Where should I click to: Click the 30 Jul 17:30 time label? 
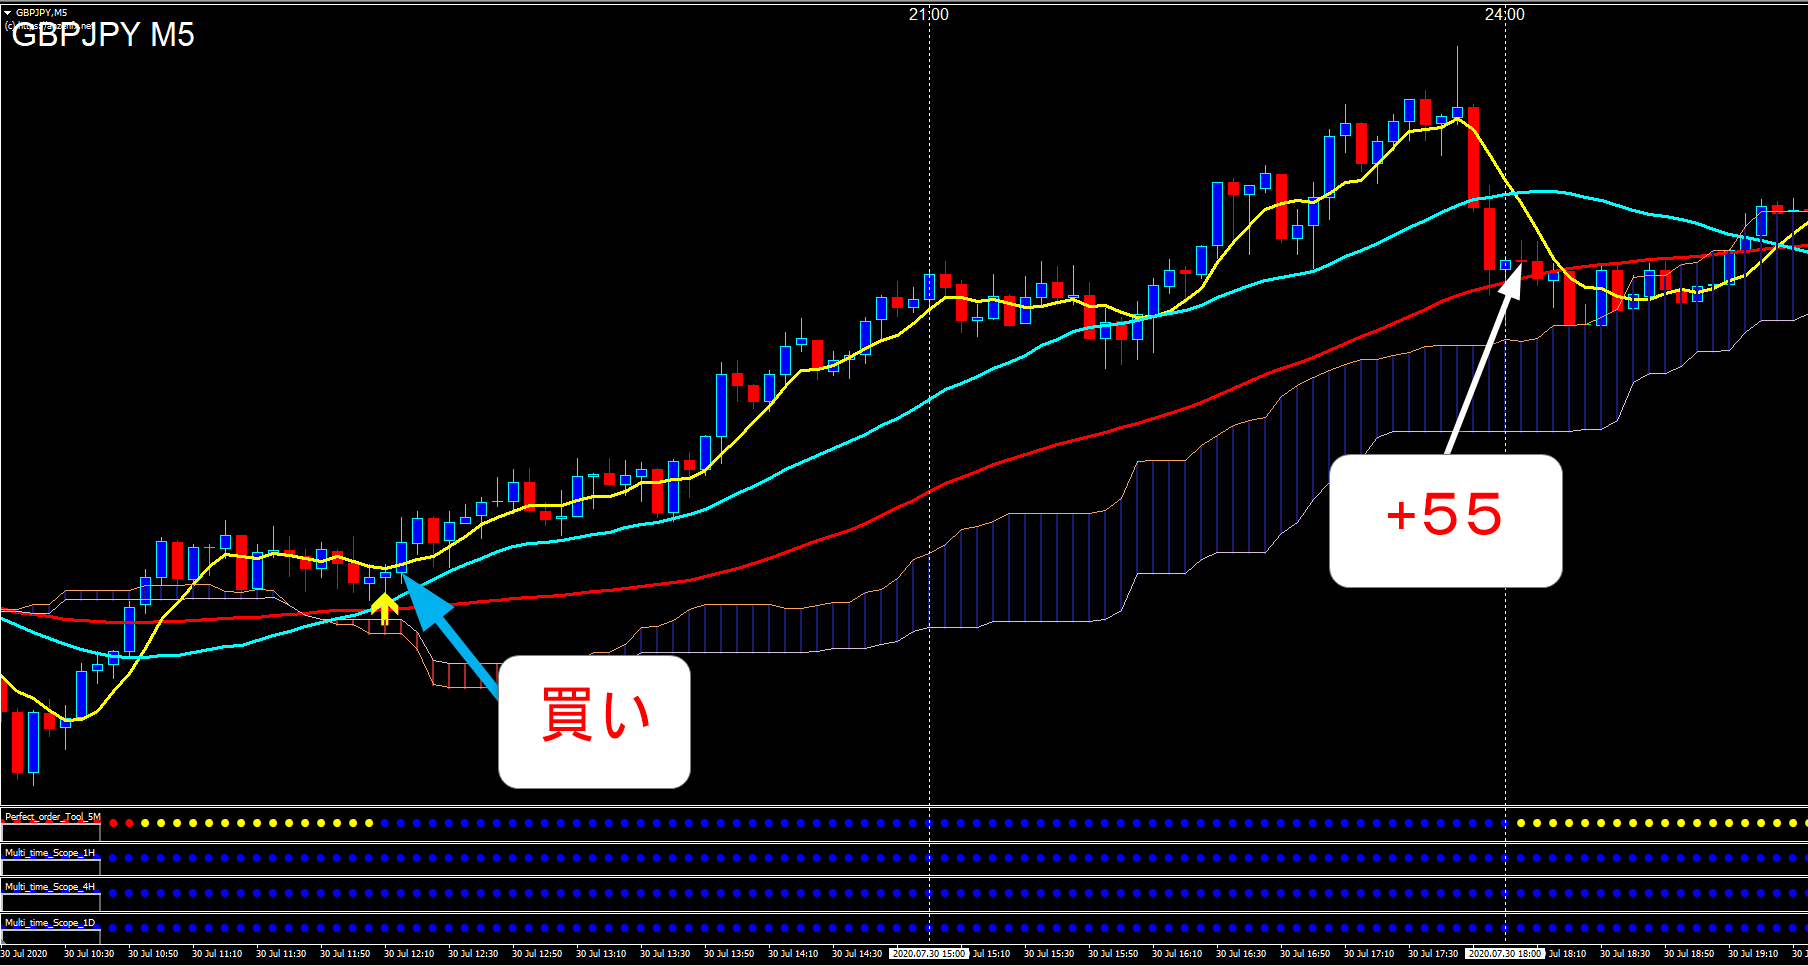[x=1433, y=954]
